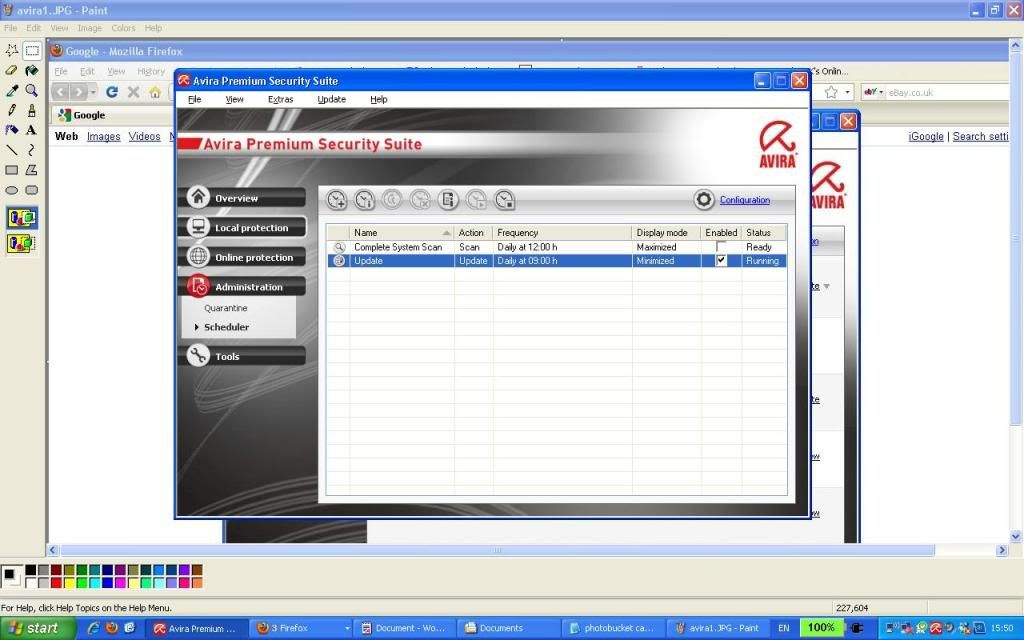Screen dimensions: 1024x640
Task: Pick the red color in Paint's palette
Action: [56, 583]
